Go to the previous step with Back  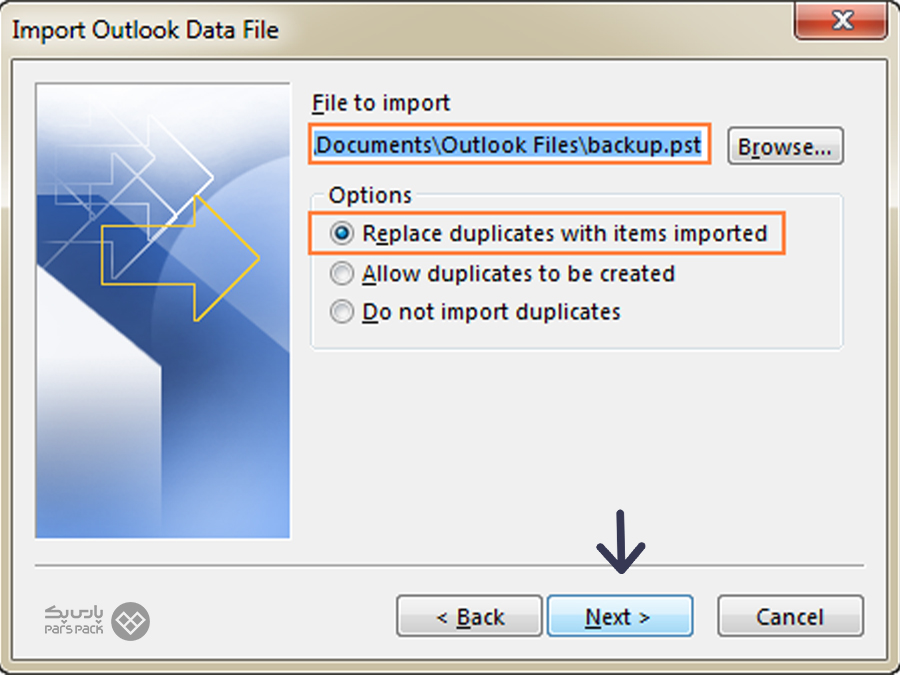click(469, 616)
